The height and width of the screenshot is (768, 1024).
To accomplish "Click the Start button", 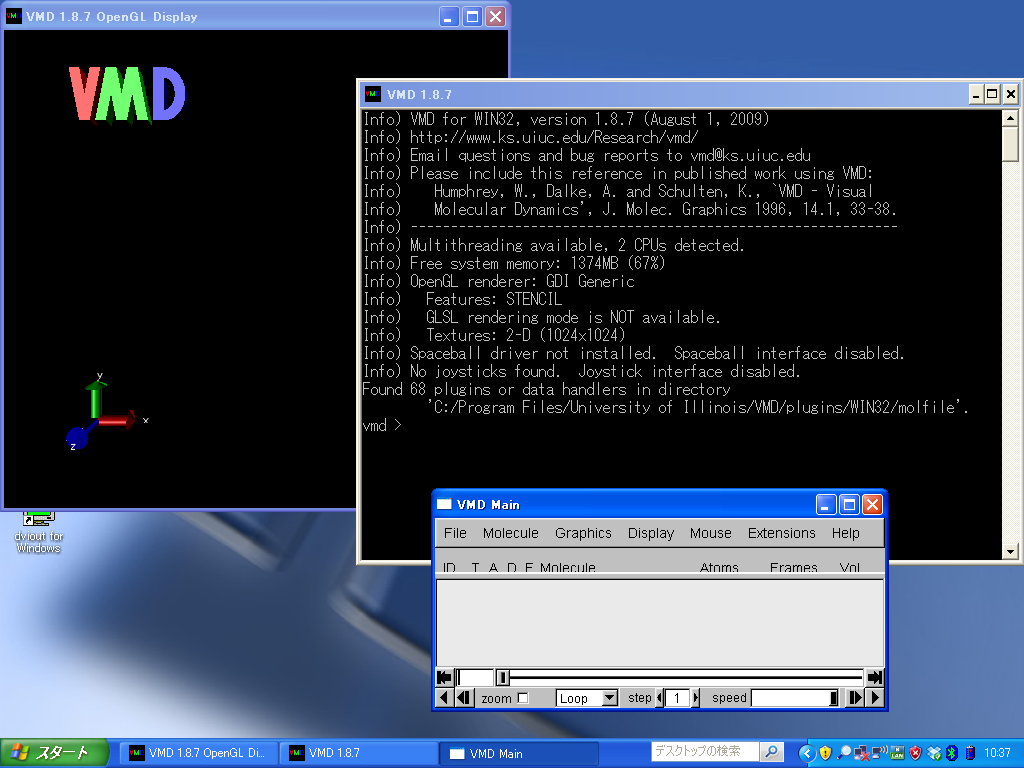I will (x=55, y=753).
